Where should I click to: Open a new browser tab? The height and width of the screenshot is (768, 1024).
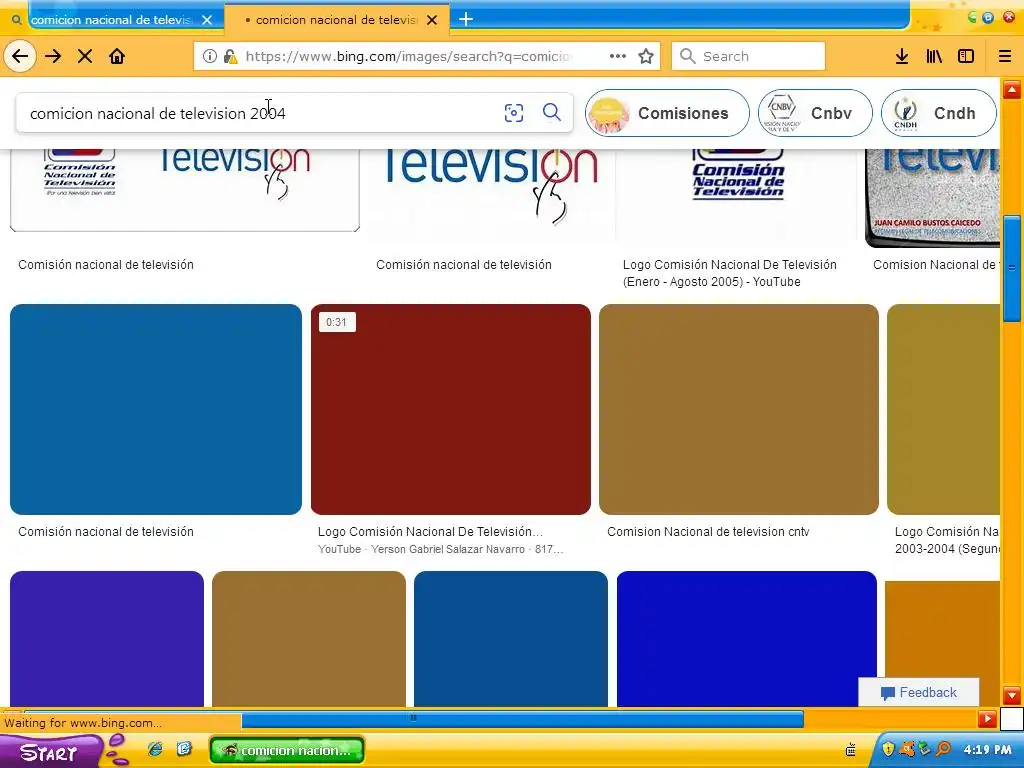(466, 20)
